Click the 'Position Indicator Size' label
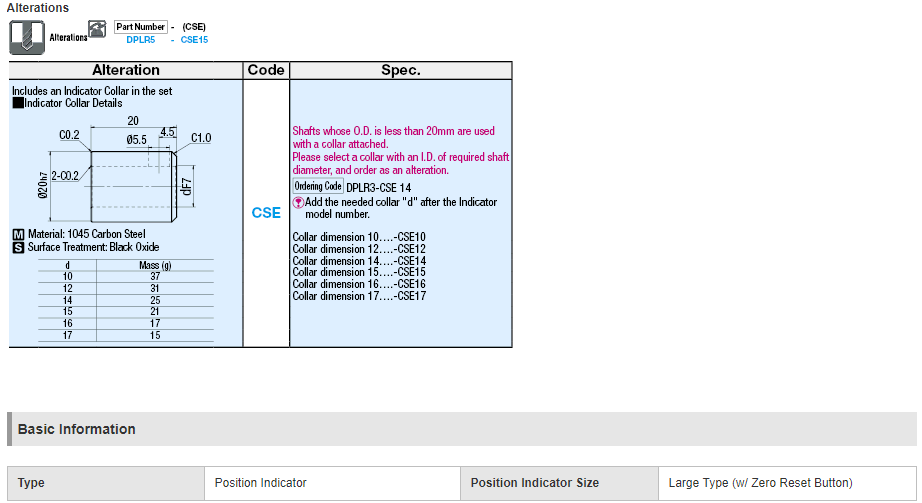The width and height of the screenshot is (922, 503). pyautogui.click(x=535, y=483)
